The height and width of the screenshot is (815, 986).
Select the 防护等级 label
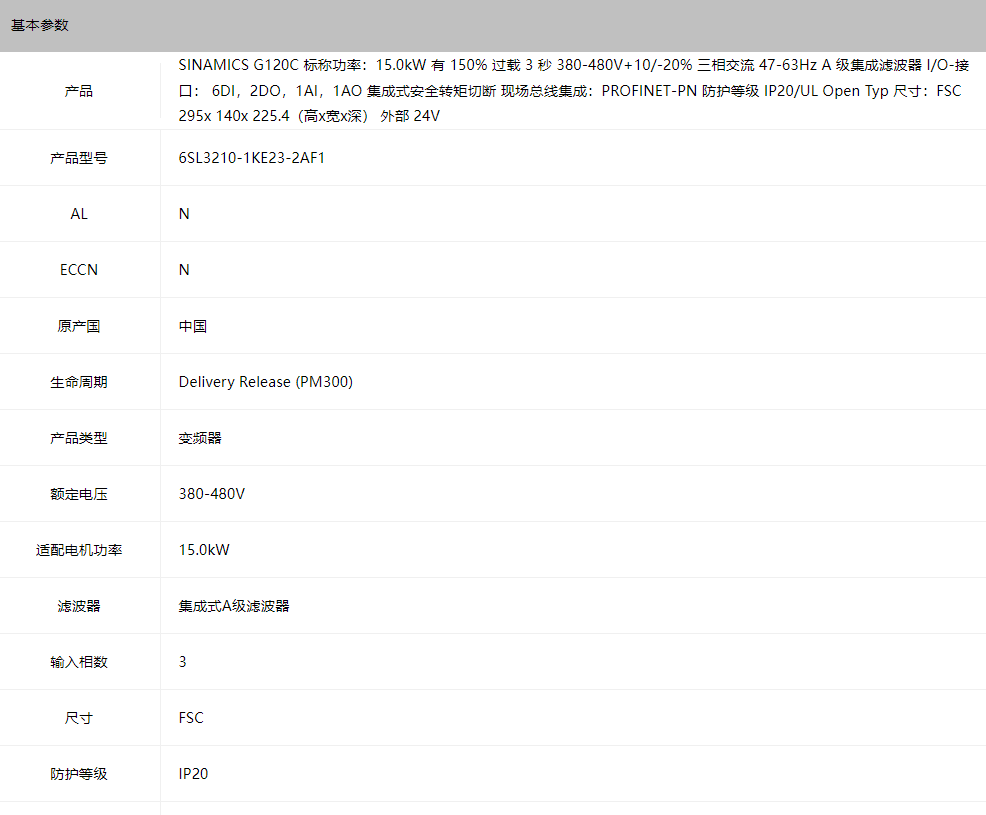(79, 773)
